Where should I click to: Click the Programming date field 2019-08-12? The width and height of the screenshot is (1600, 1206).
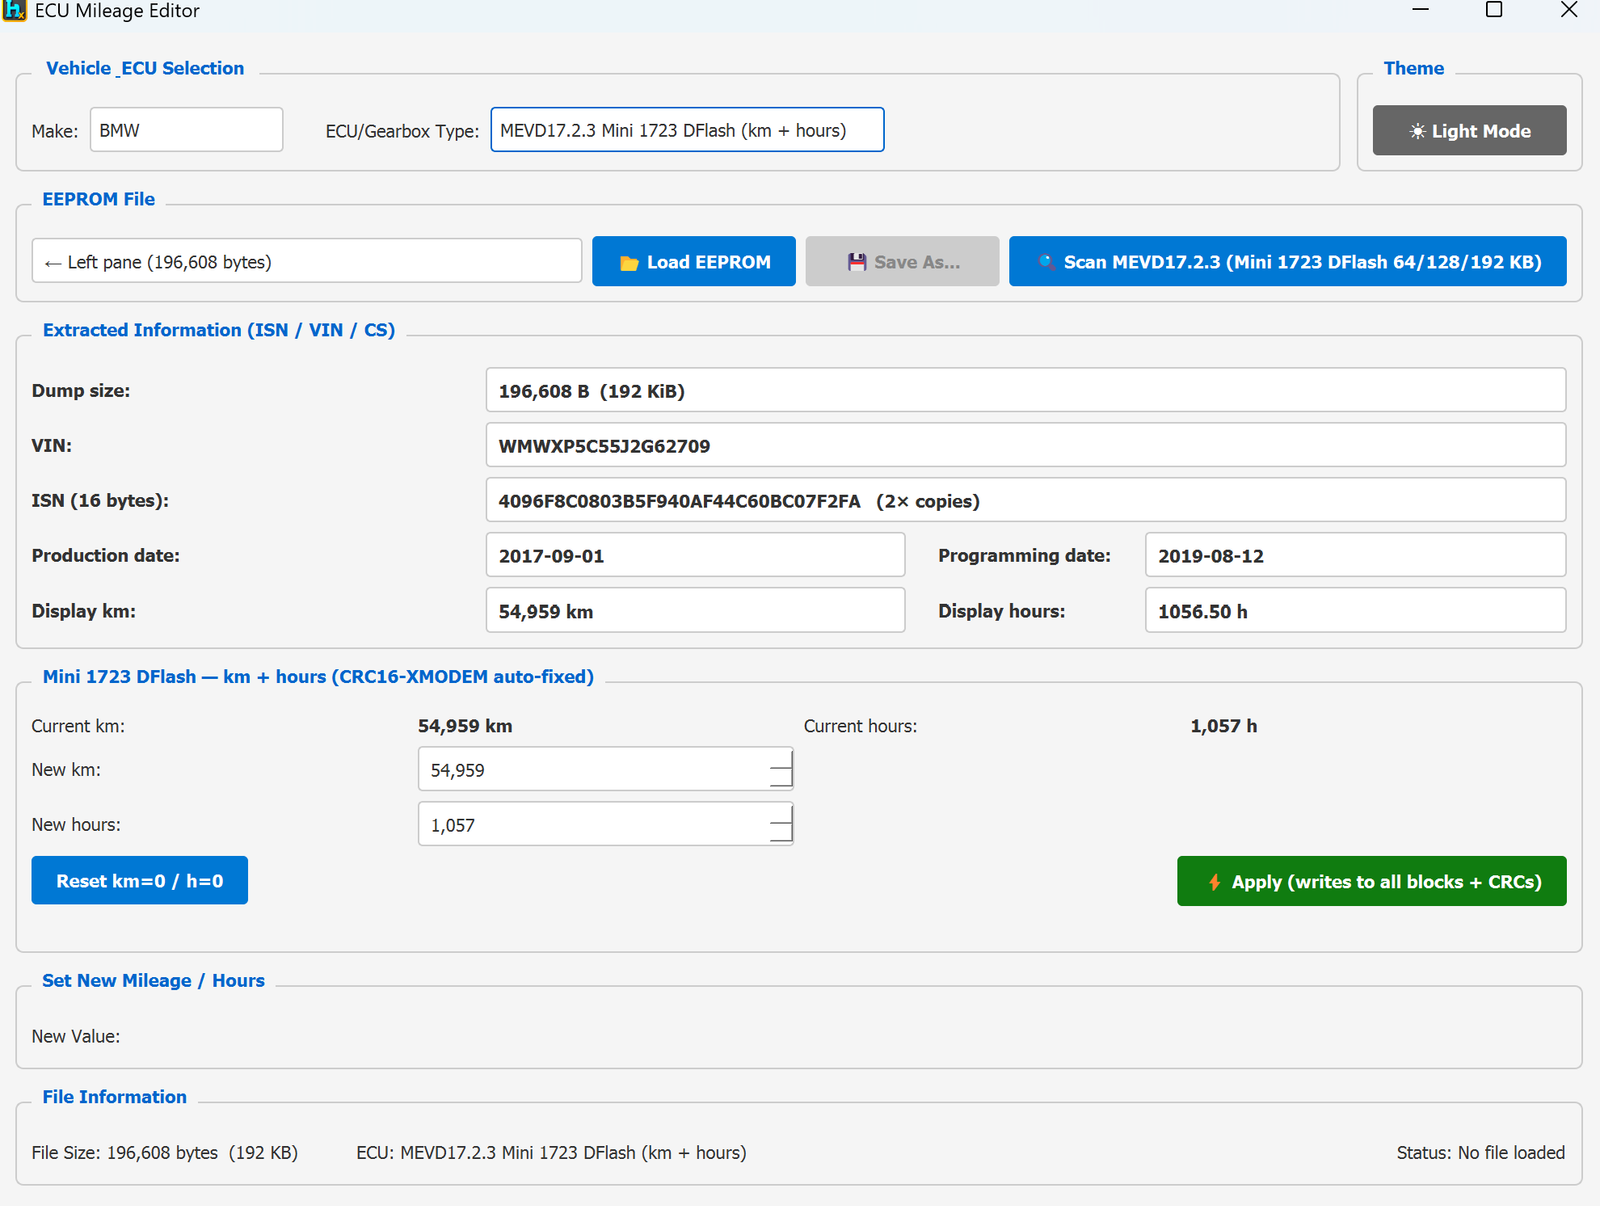pyautogui.click(x=1356, y=555)
